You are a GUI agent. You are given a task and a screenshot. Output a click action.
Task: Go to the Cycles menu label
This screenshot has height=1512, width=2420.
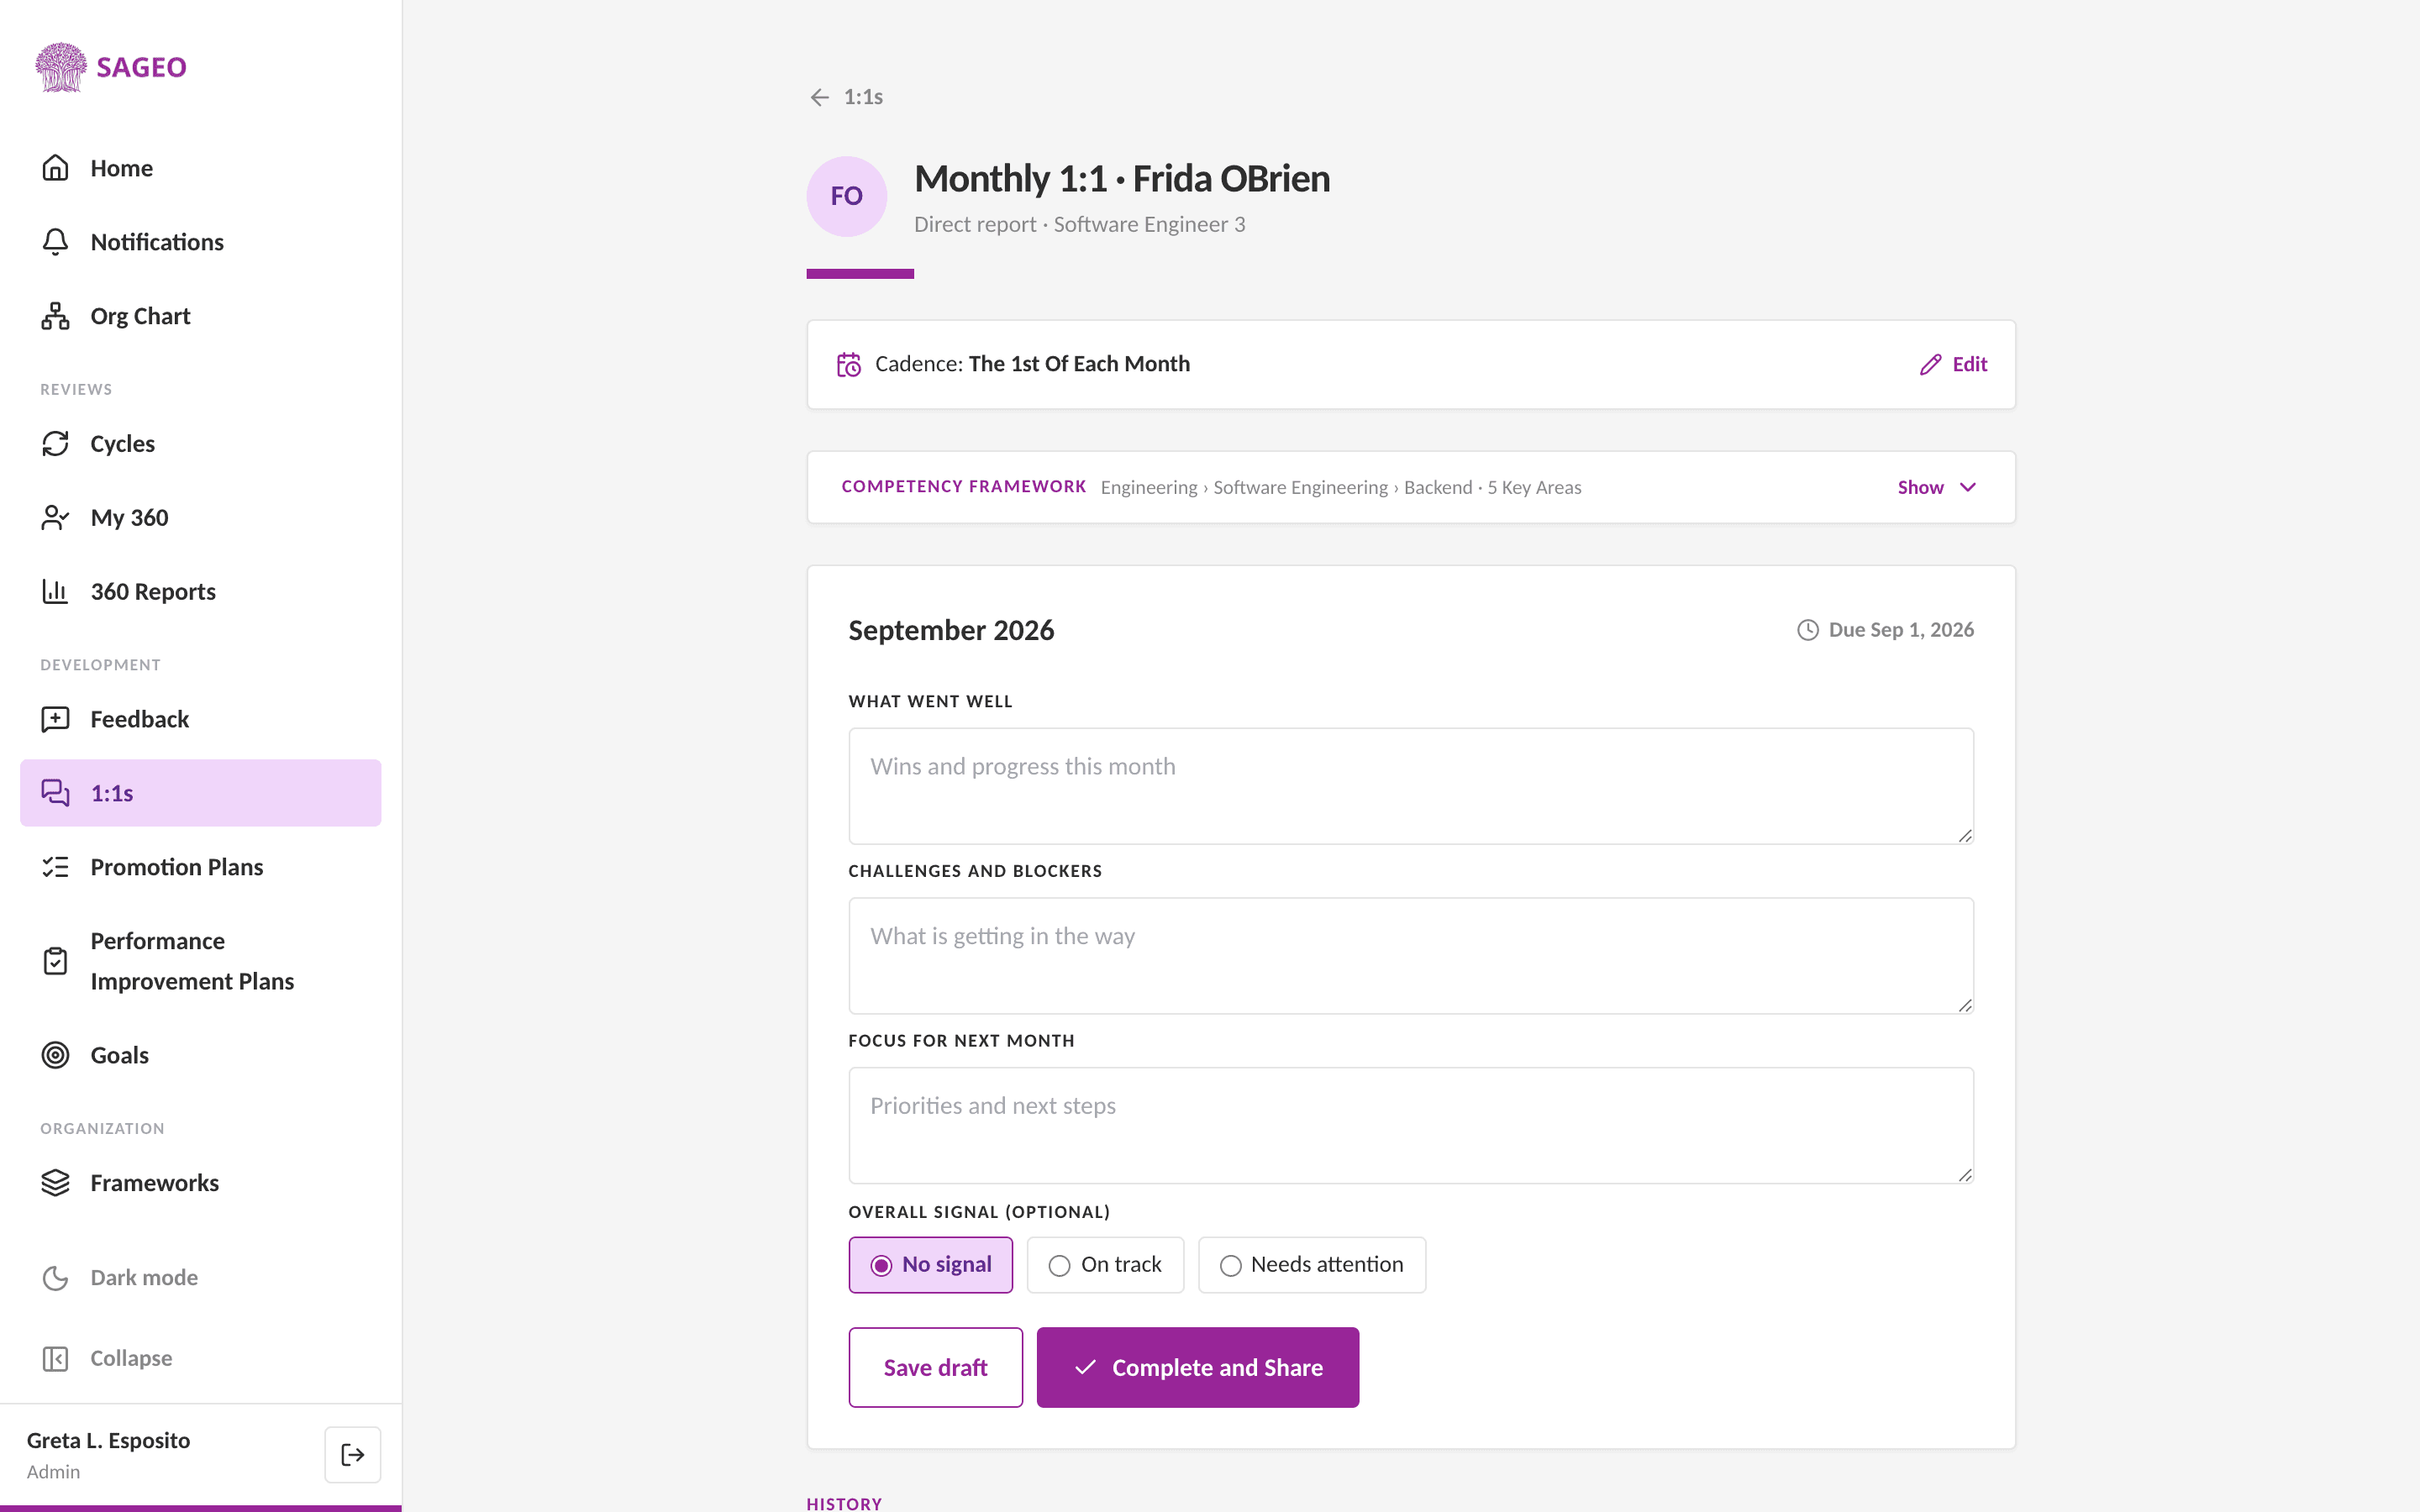(123, 443)
